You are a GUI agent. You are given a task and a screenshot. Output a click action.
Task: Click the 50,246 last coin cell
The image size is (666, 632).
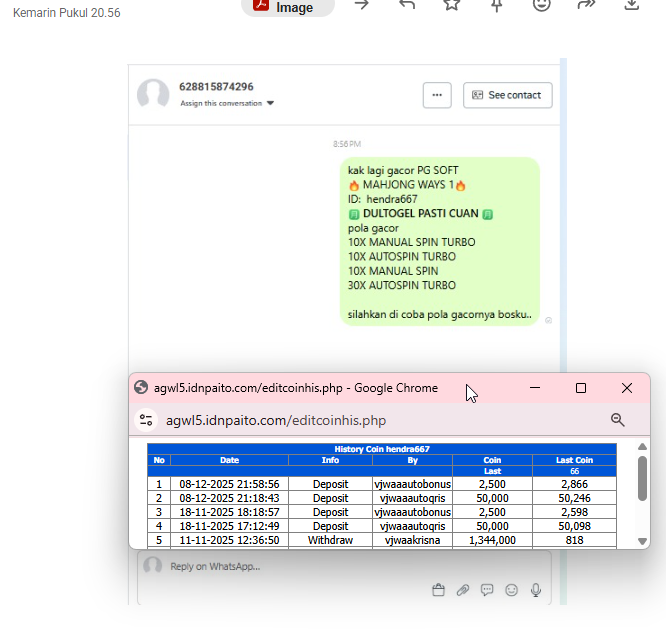574,498
